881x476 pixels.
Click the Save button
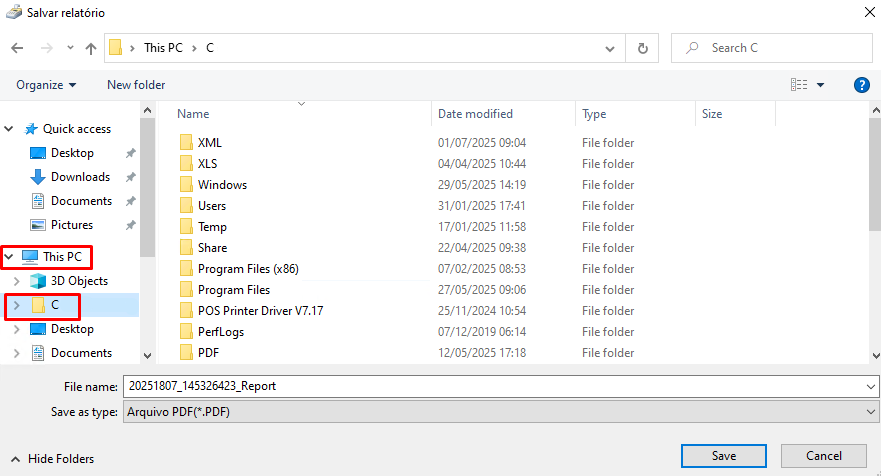point(724,456)
